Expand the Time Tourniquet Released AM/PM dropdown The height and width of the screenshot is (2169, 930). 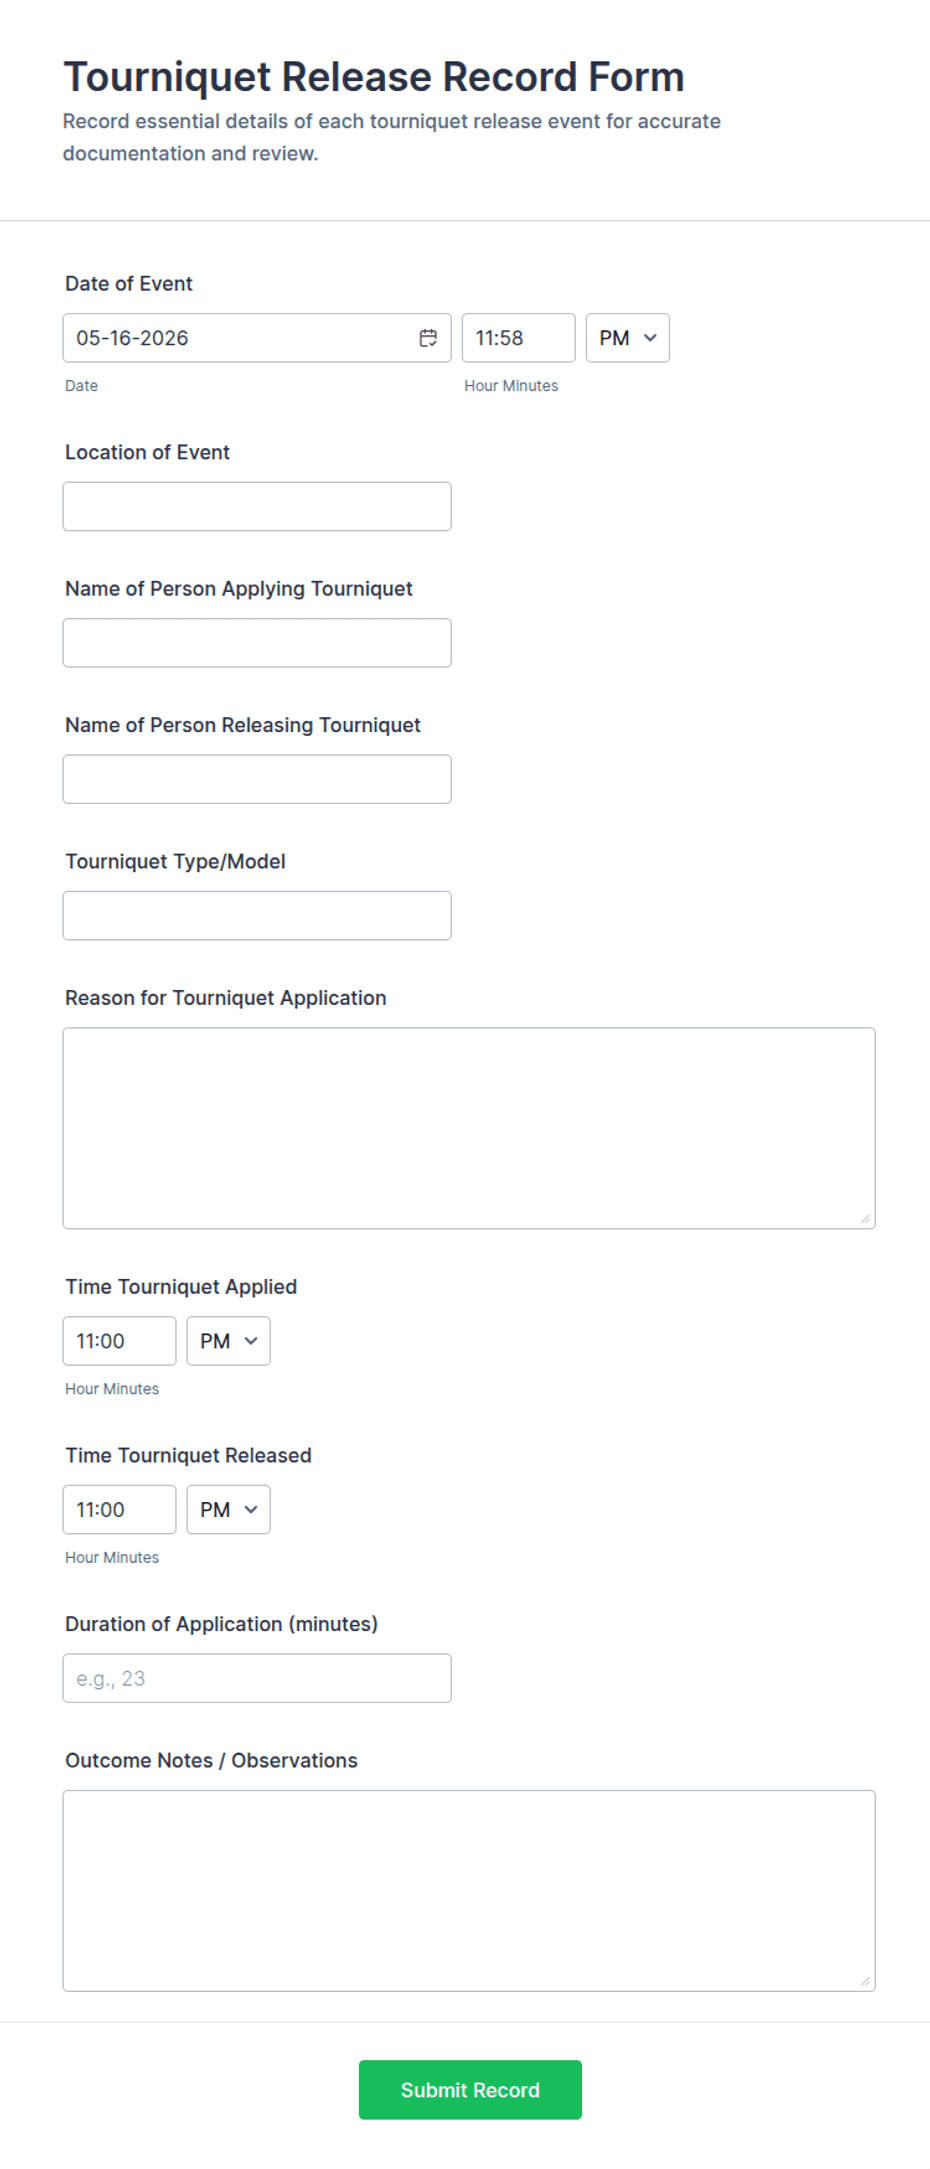228,1510
